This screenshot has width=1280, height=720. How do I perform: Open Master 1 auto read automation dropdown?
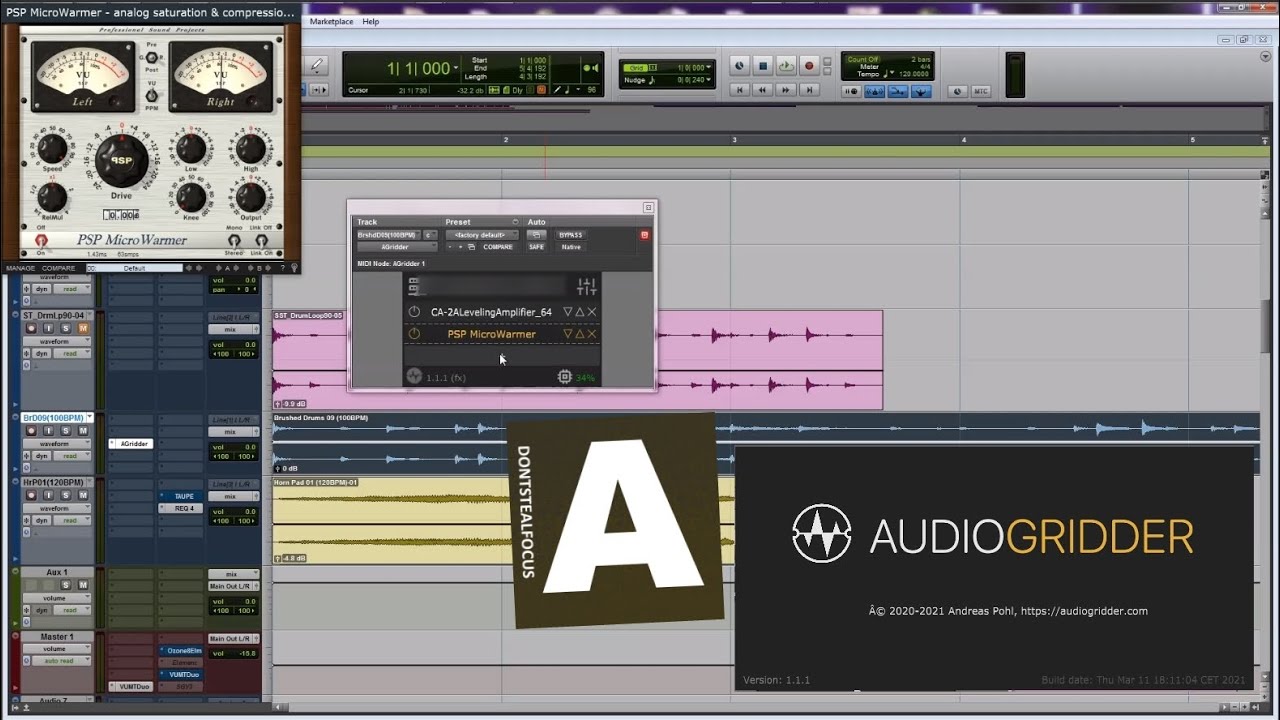pyautogui.click(x=59, y=661)
